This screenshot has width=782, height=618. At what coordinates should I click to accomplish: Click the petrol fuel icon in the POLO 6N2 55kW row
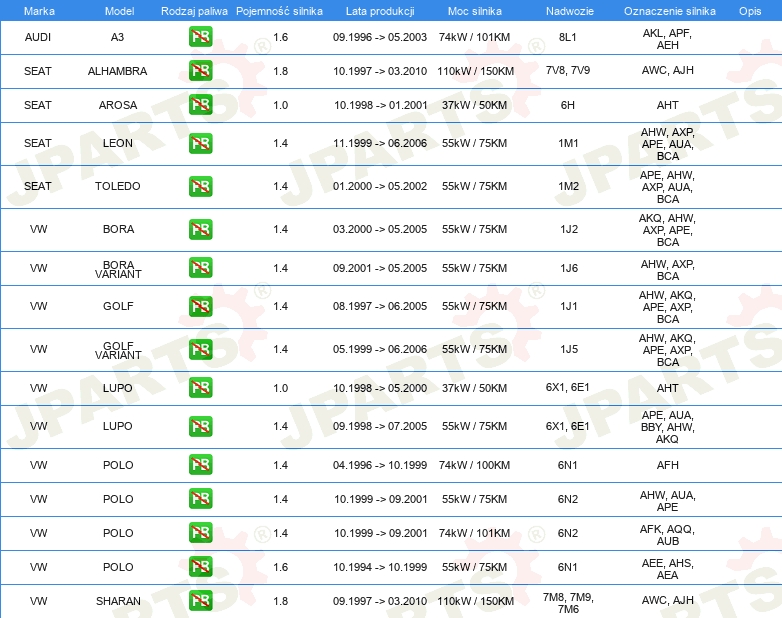(x=200, y=499)
